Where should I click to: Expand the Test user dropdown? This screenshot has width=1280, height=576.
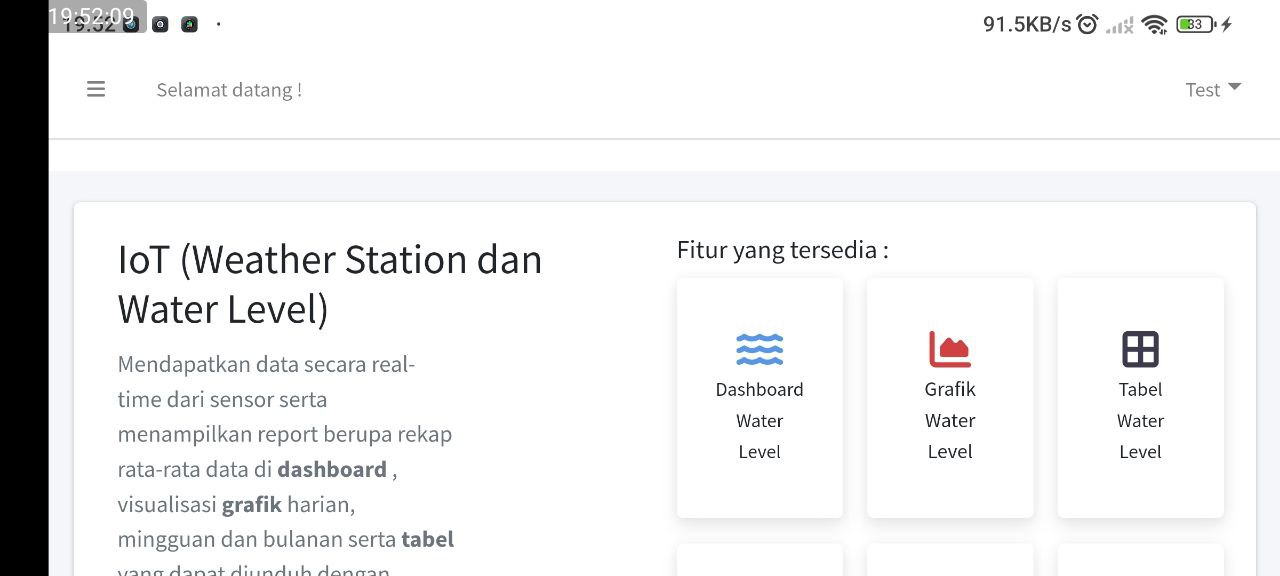tap(1213, 89)
